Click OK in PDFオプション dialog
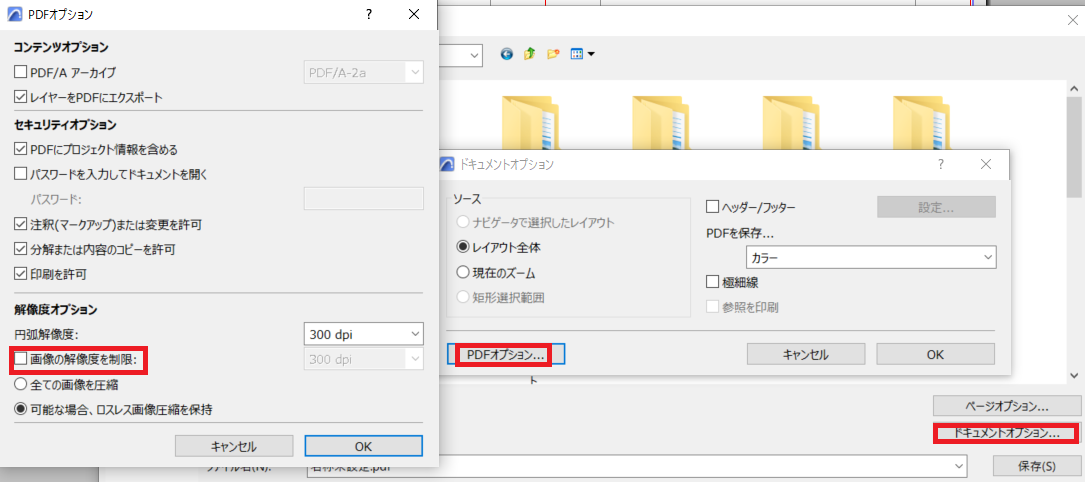 click(x=363, y=446)
